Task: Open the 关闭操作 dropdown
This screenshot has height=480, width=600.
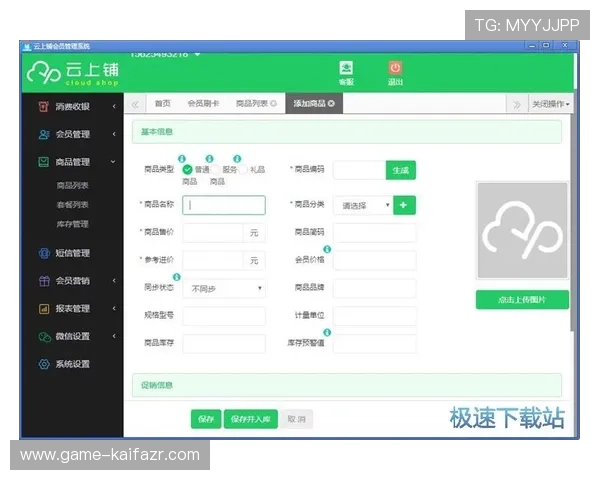Action: tap(551, 104)
